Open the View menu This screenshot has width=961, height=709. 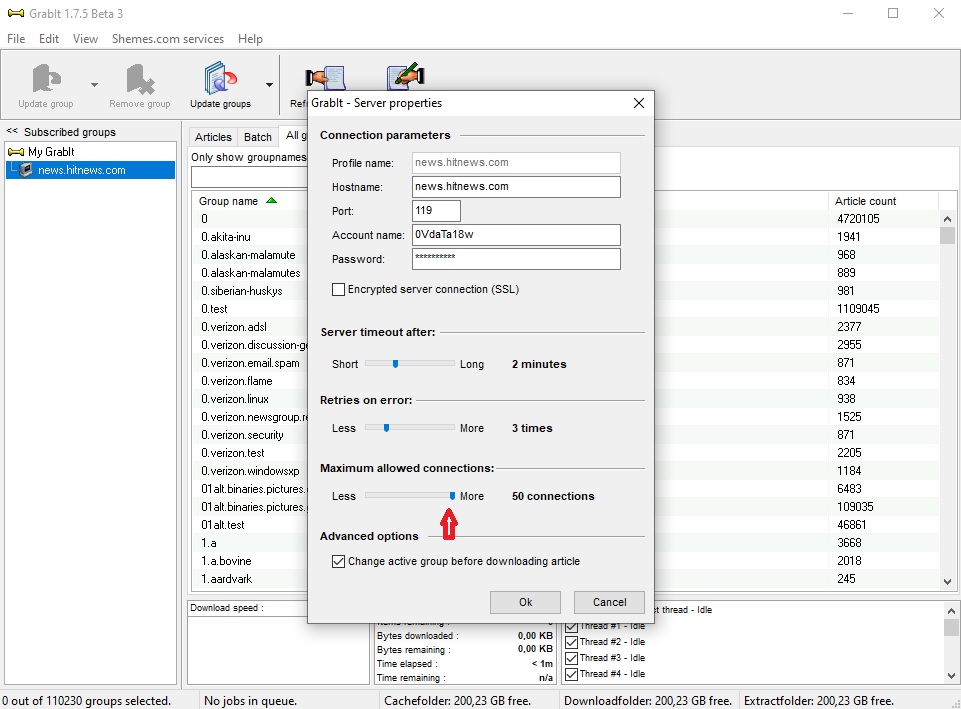(85, 39)
